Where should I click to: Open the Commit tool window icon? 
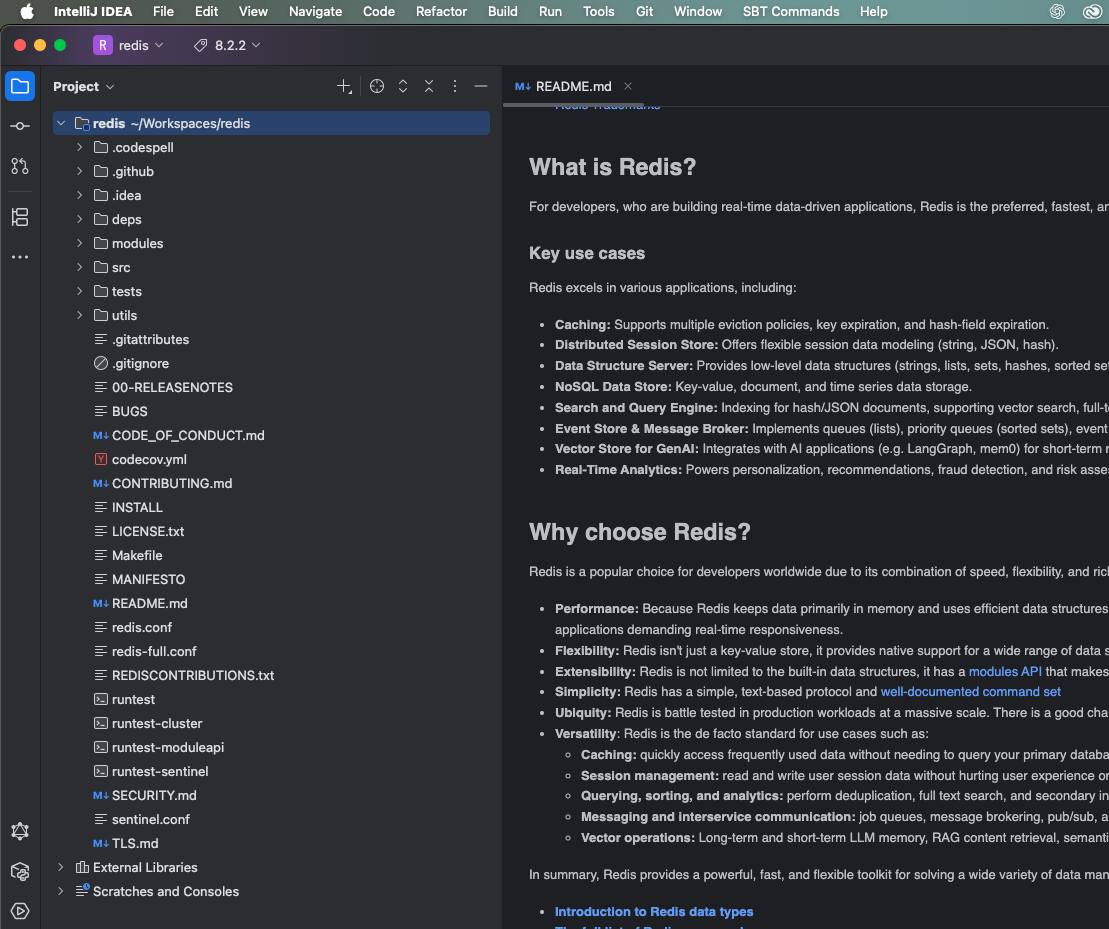pos(20,126)
